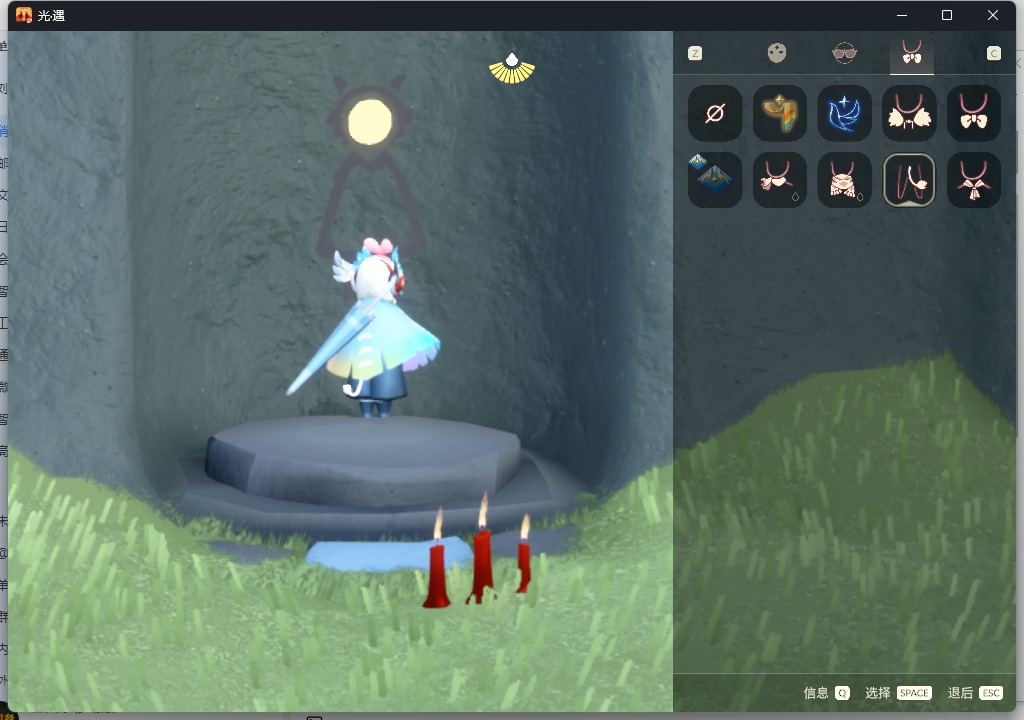The height and width of the screenshot is (720, 1024).
Task: Open the glasses face accessory tab
Action: pos(845,53)
